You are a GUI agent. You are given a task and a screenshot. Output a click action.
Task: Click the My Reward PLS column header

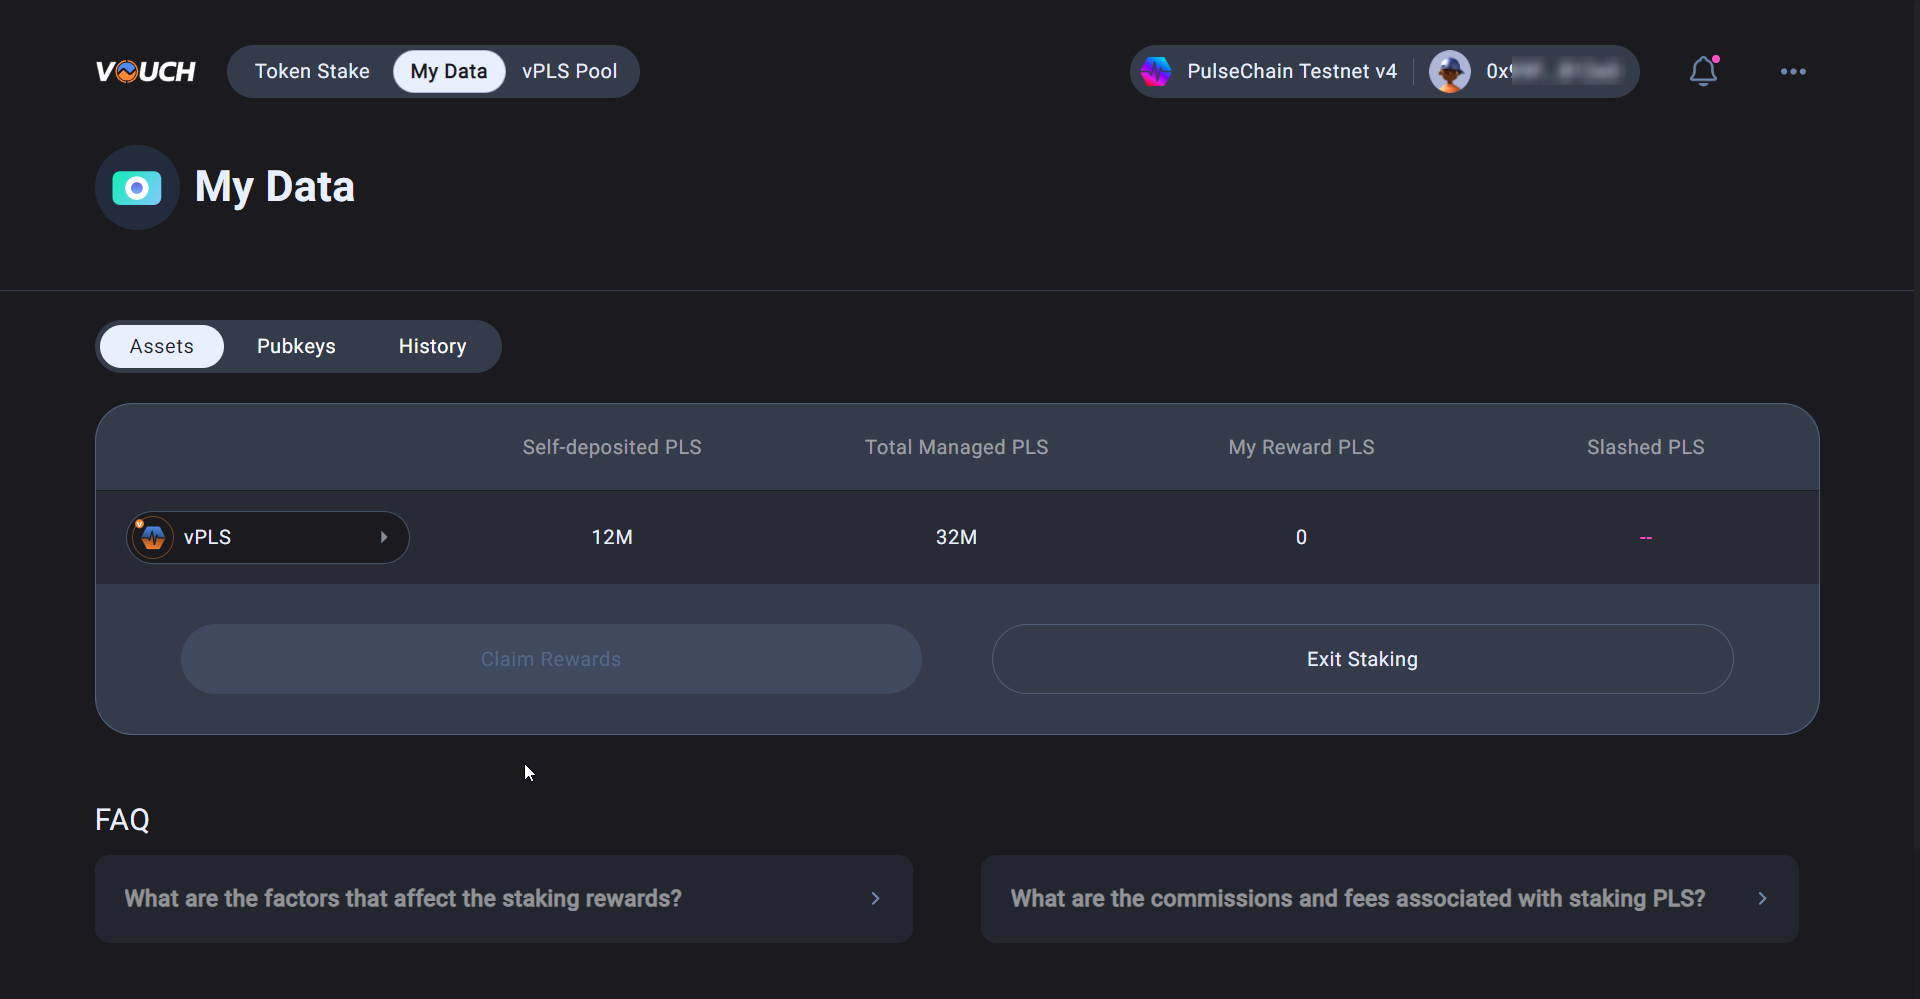[1301, 447]
